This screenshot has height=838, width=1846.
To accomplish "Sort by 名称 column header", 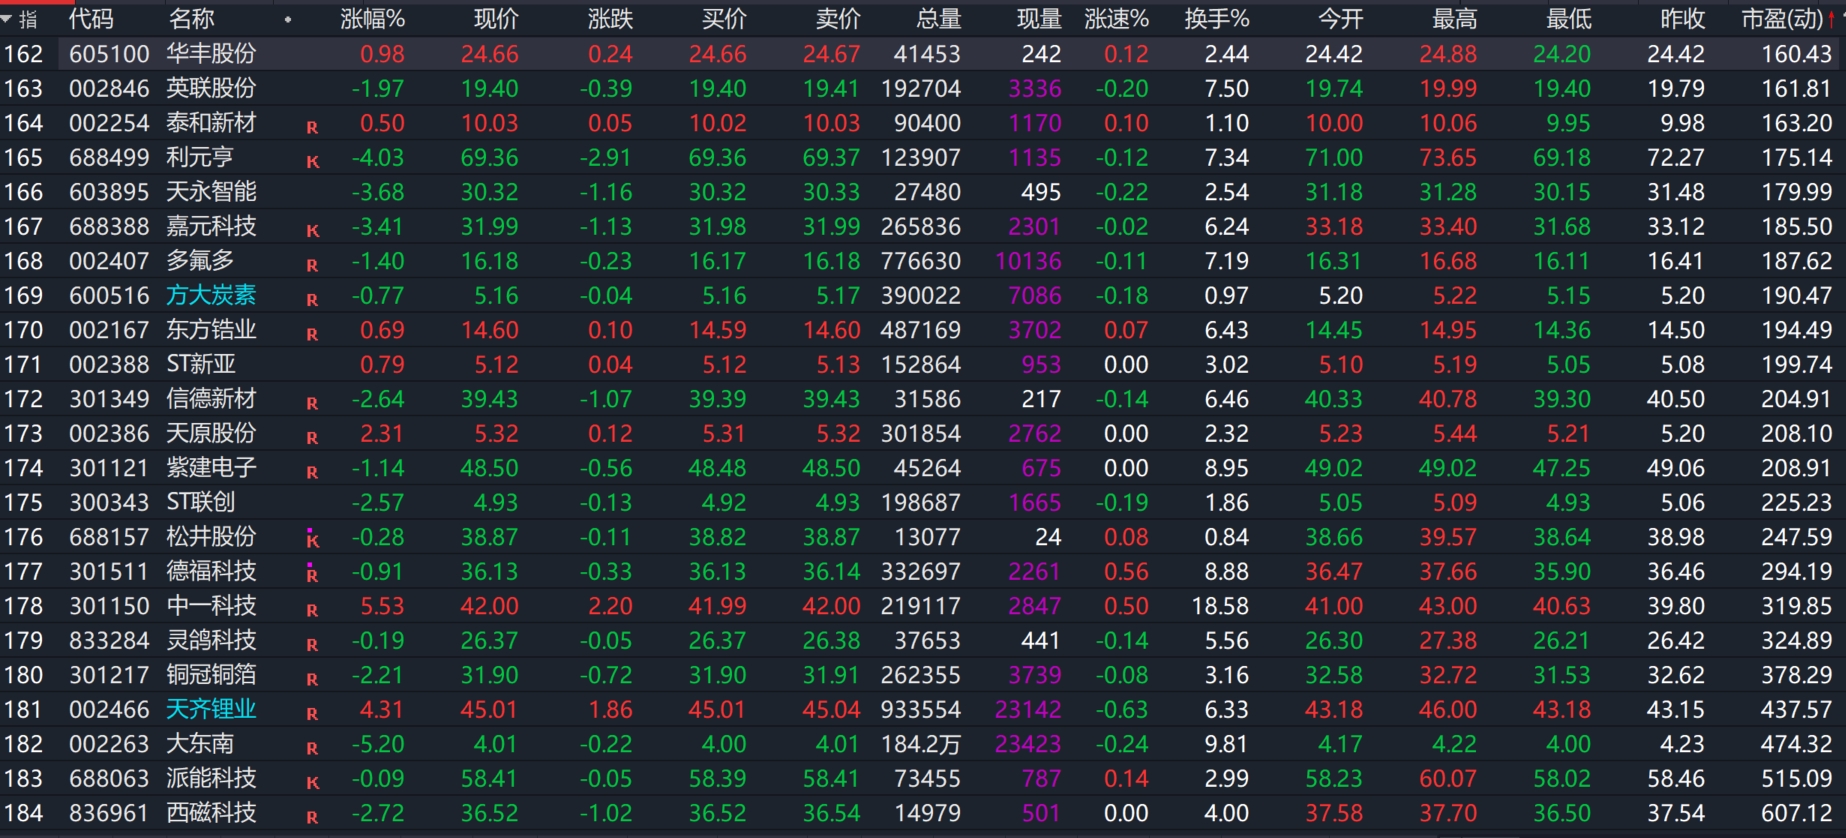I will (x=191, y=19).
